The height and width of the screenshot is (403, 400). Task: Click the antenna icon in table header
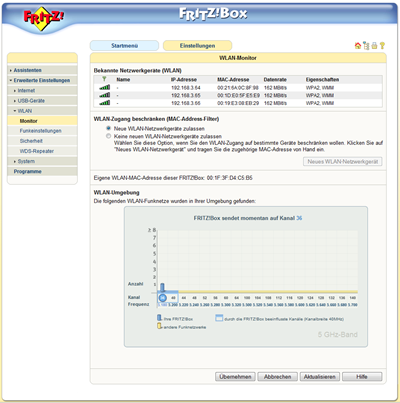point(104,79)
